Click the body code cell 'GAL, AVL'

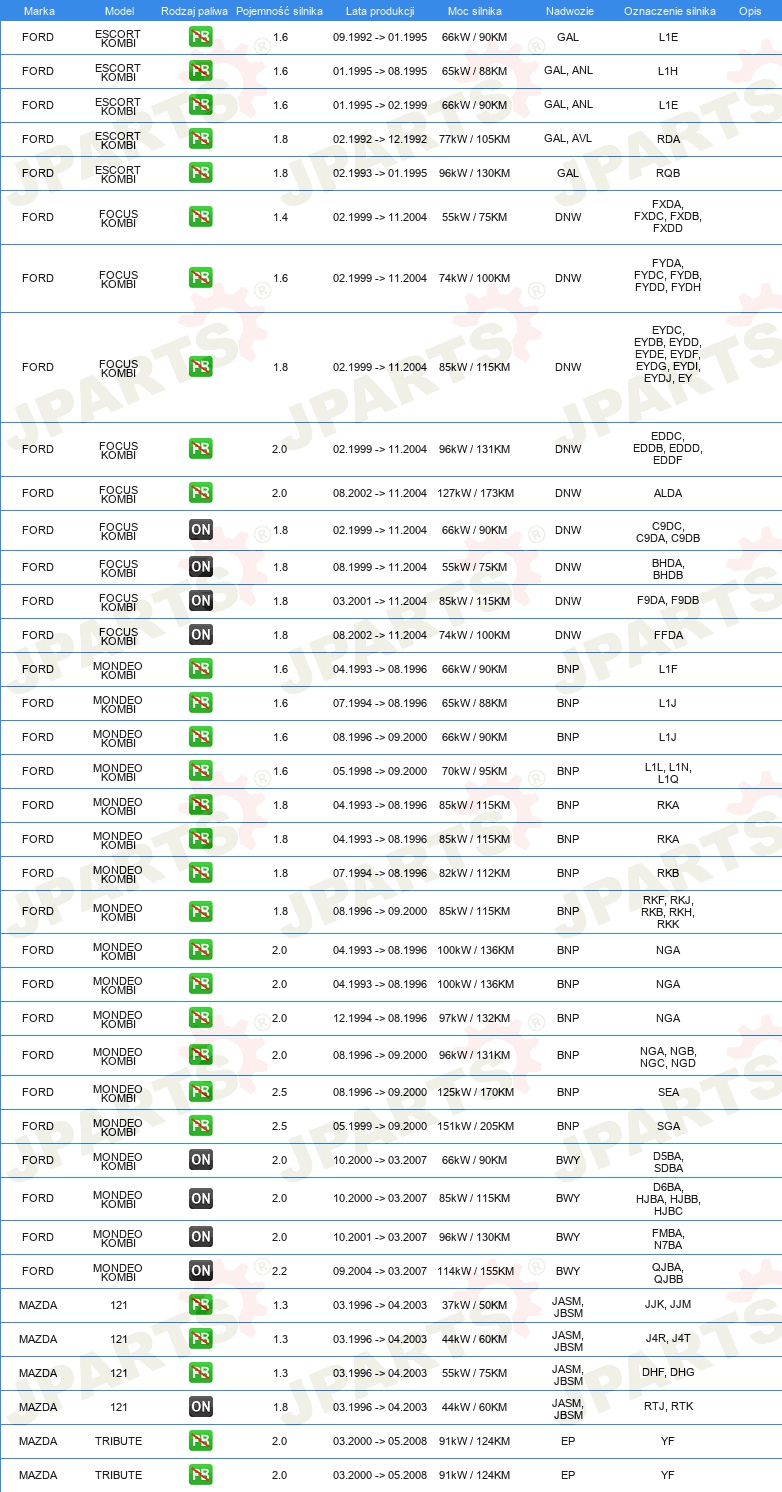tap(568, 139)
